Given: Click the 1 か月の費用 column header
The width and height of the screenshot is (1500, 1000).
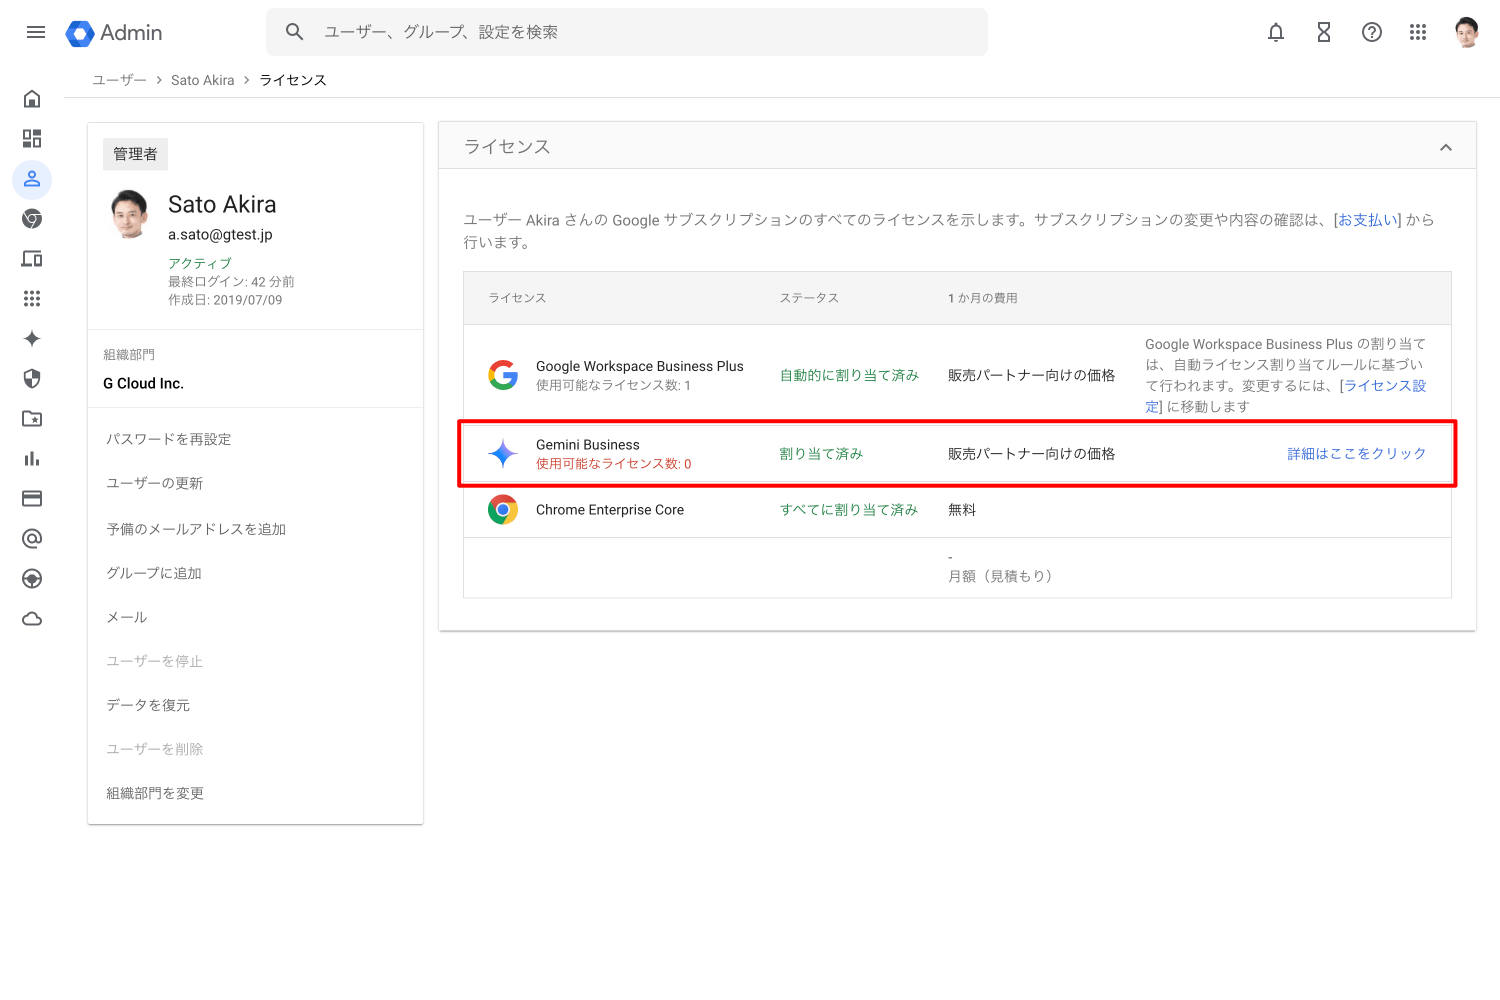Looking at the screenshot, I should pyautogui.click(x=983, y=298).
